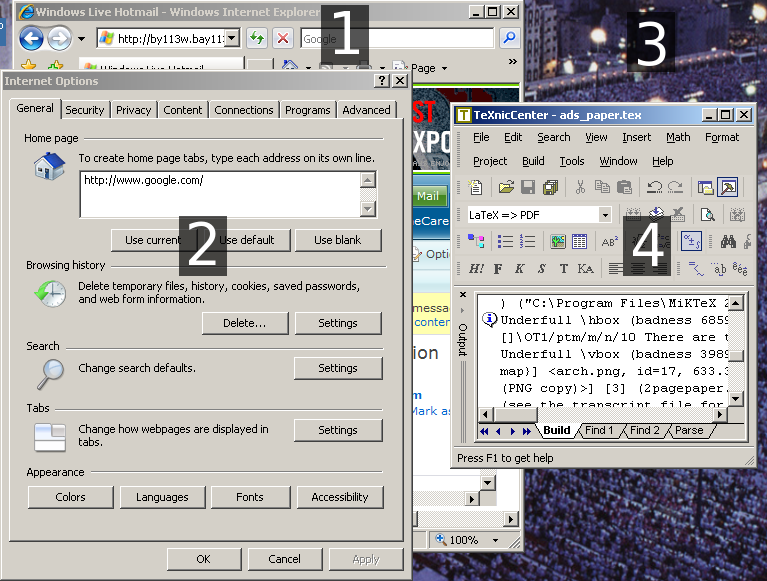Click home page address text box
767x581 pixels.
tap(221, 195)
